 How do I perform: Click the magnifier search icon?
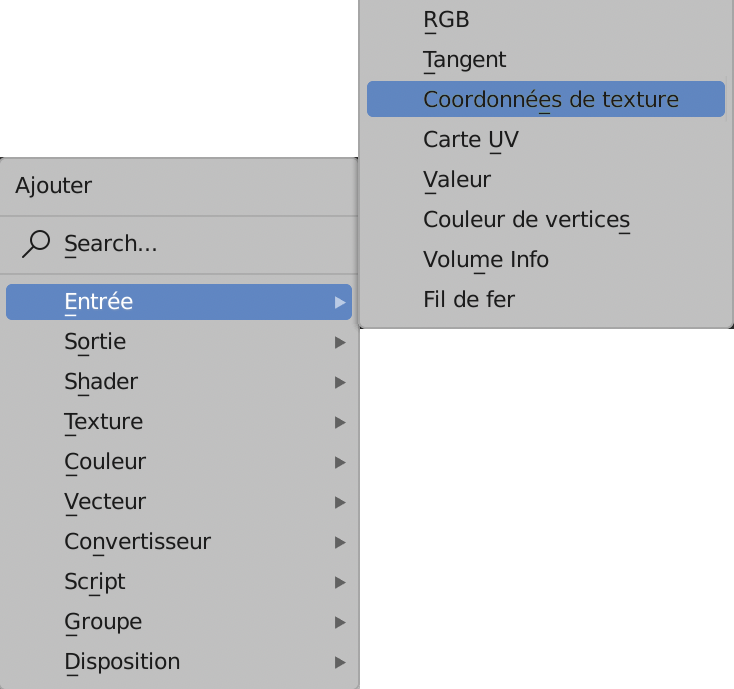point(35,244)
